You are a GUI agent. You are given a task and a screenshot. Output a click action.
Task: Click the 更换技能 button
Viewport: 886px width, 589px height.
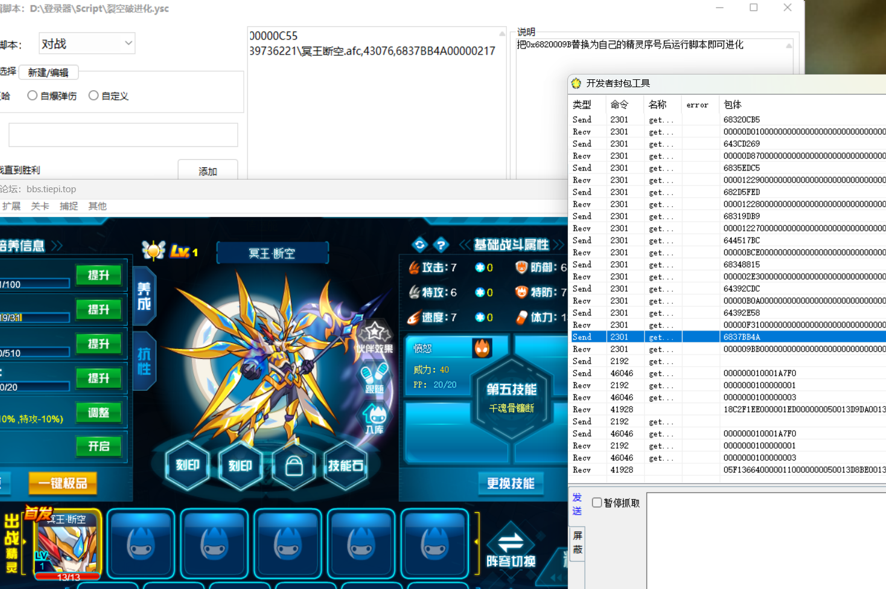point(511,484)
